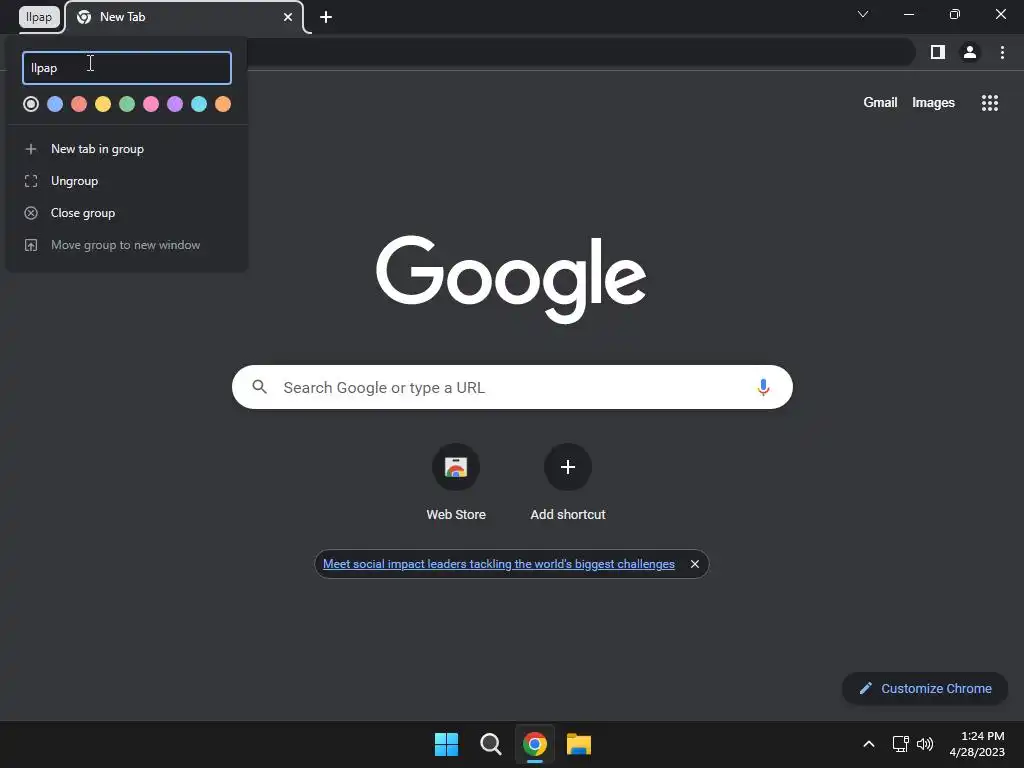The height and width of the screenshot is (768, 1024).
Task: Open the Web Store shortcut
Action: pos(456,483)
